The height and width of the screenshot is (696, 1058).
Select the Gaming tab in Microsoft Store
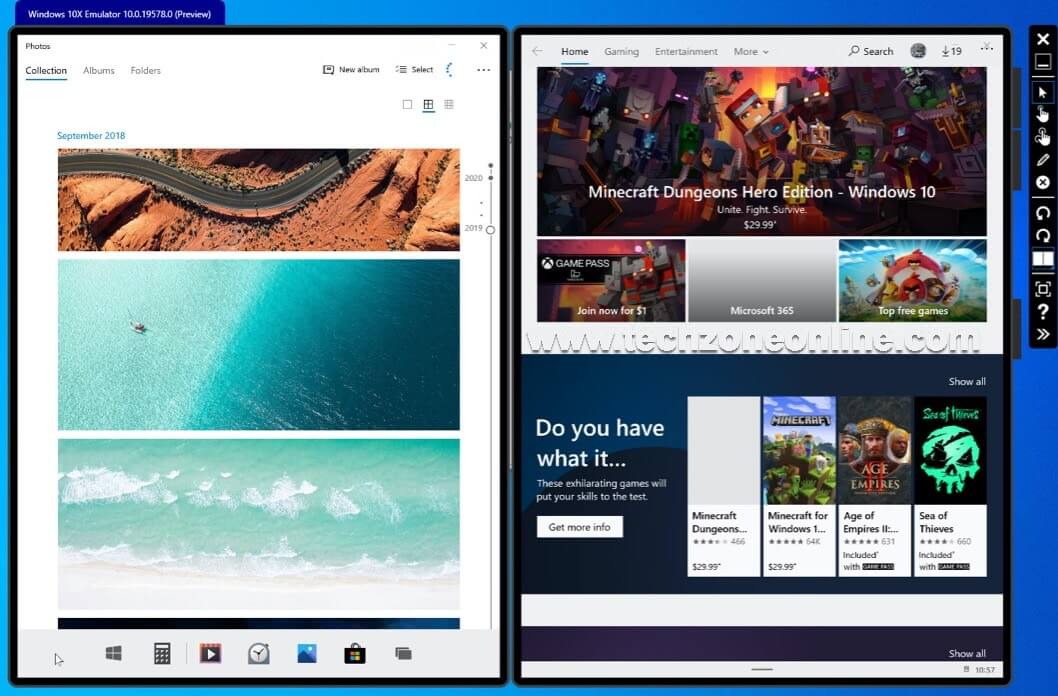(621, 51)
